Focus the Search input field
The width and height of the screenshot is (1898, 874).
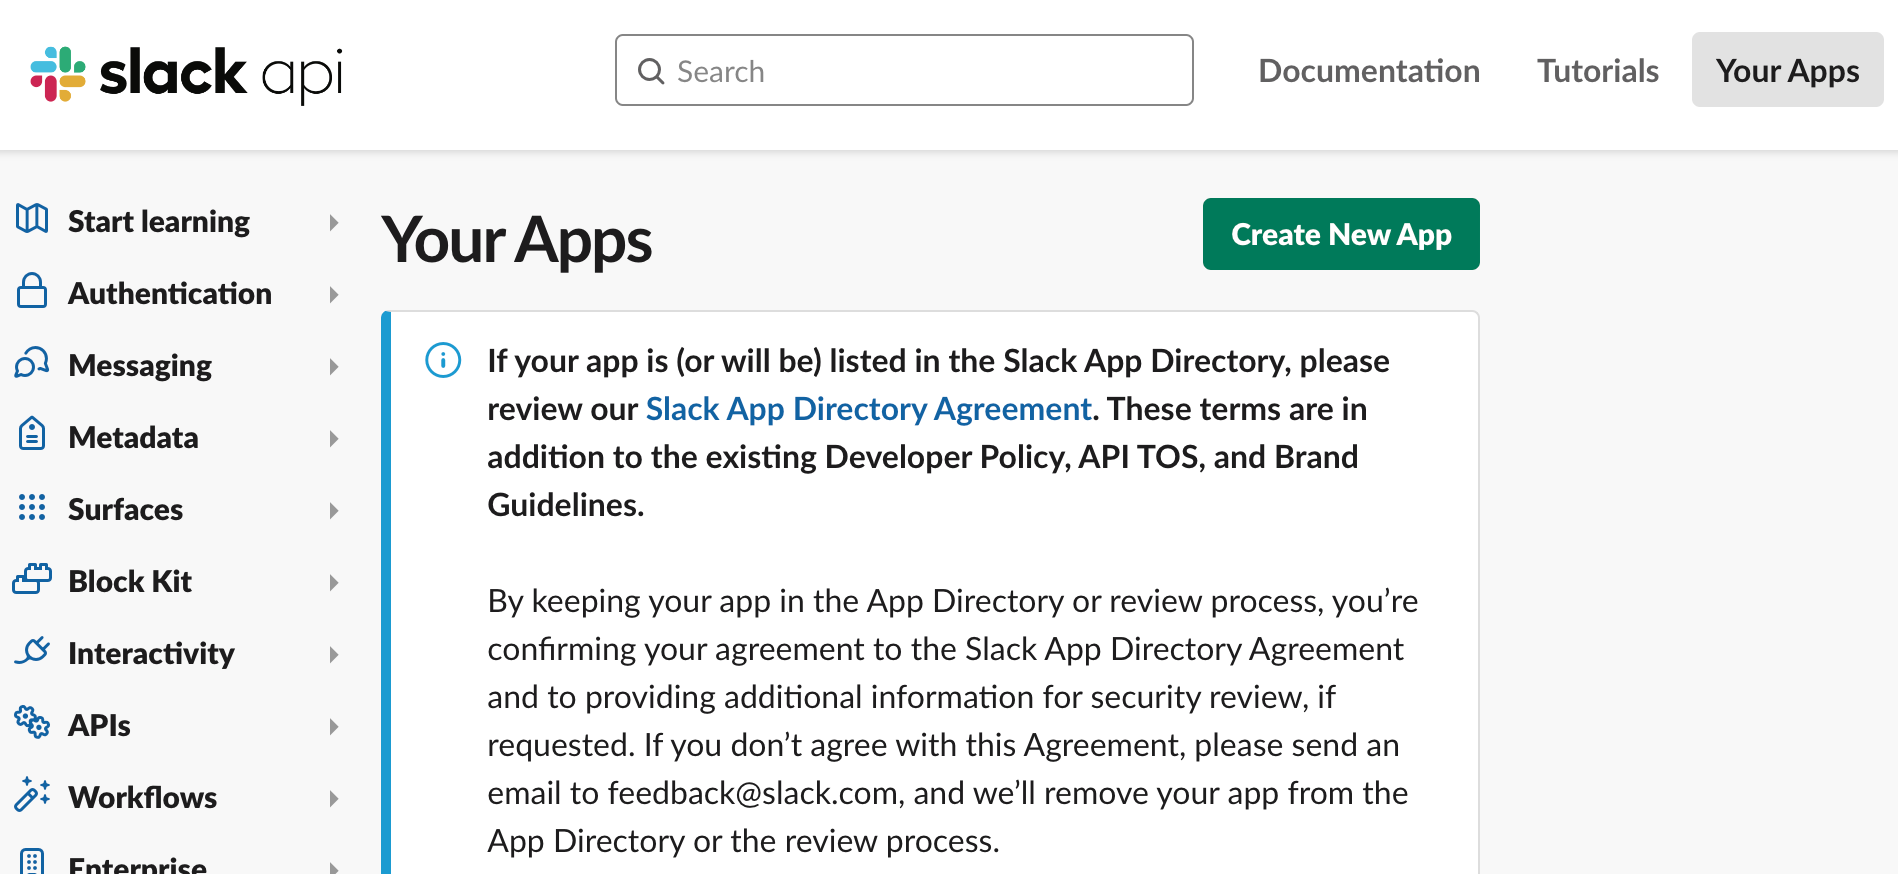(904, 70)
